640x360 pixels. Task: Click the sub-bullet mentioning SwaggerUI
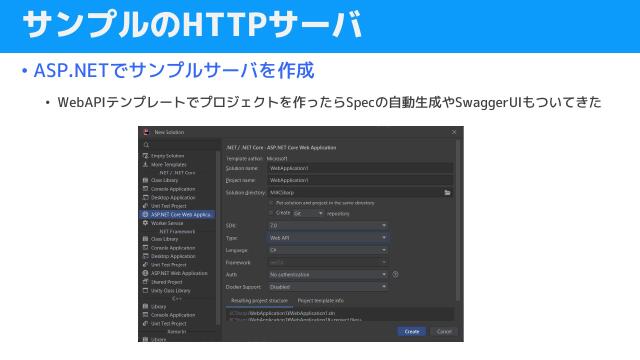(329, 102)
